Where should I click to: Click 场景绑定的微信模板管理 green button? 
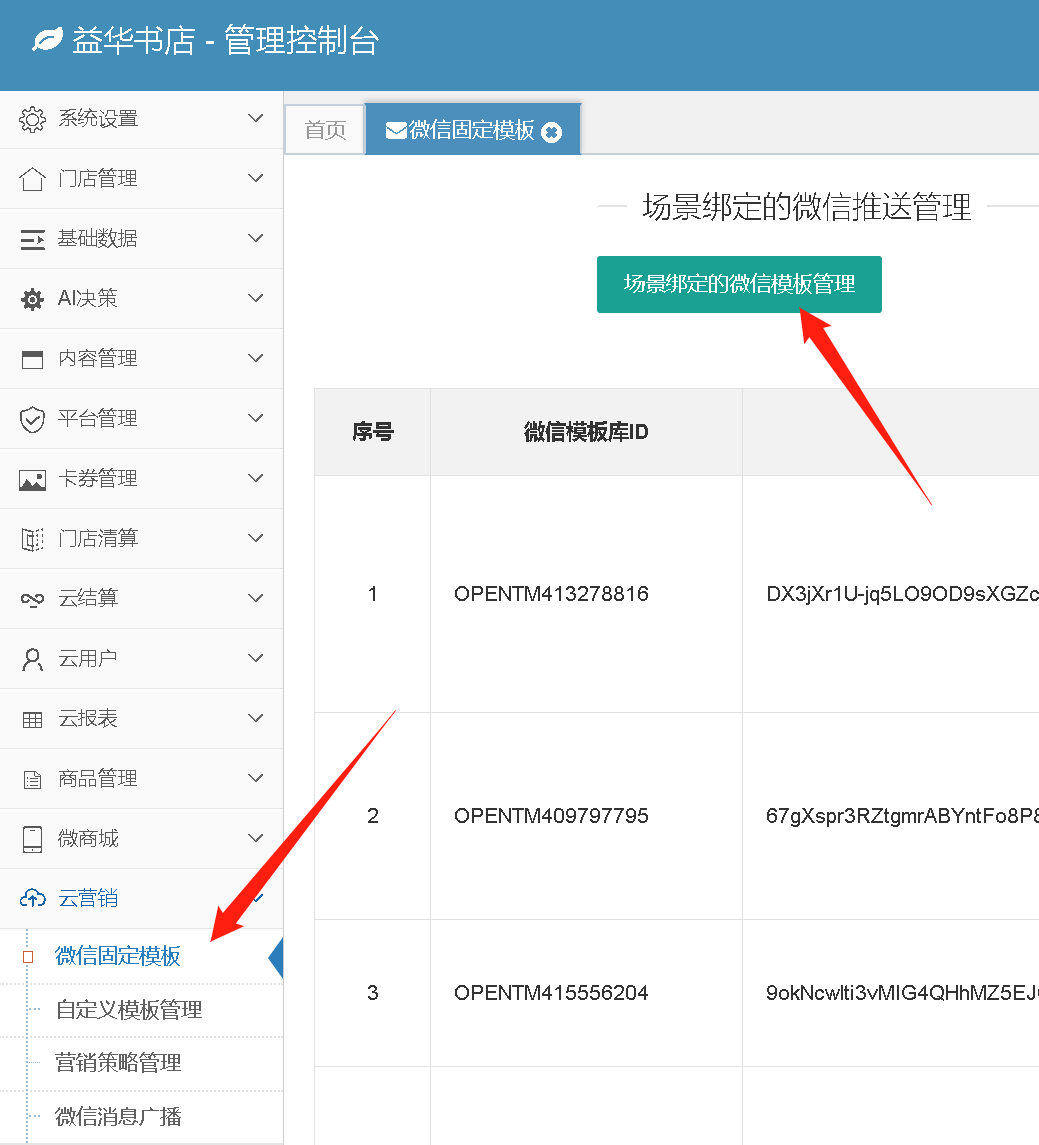(739, 285)
